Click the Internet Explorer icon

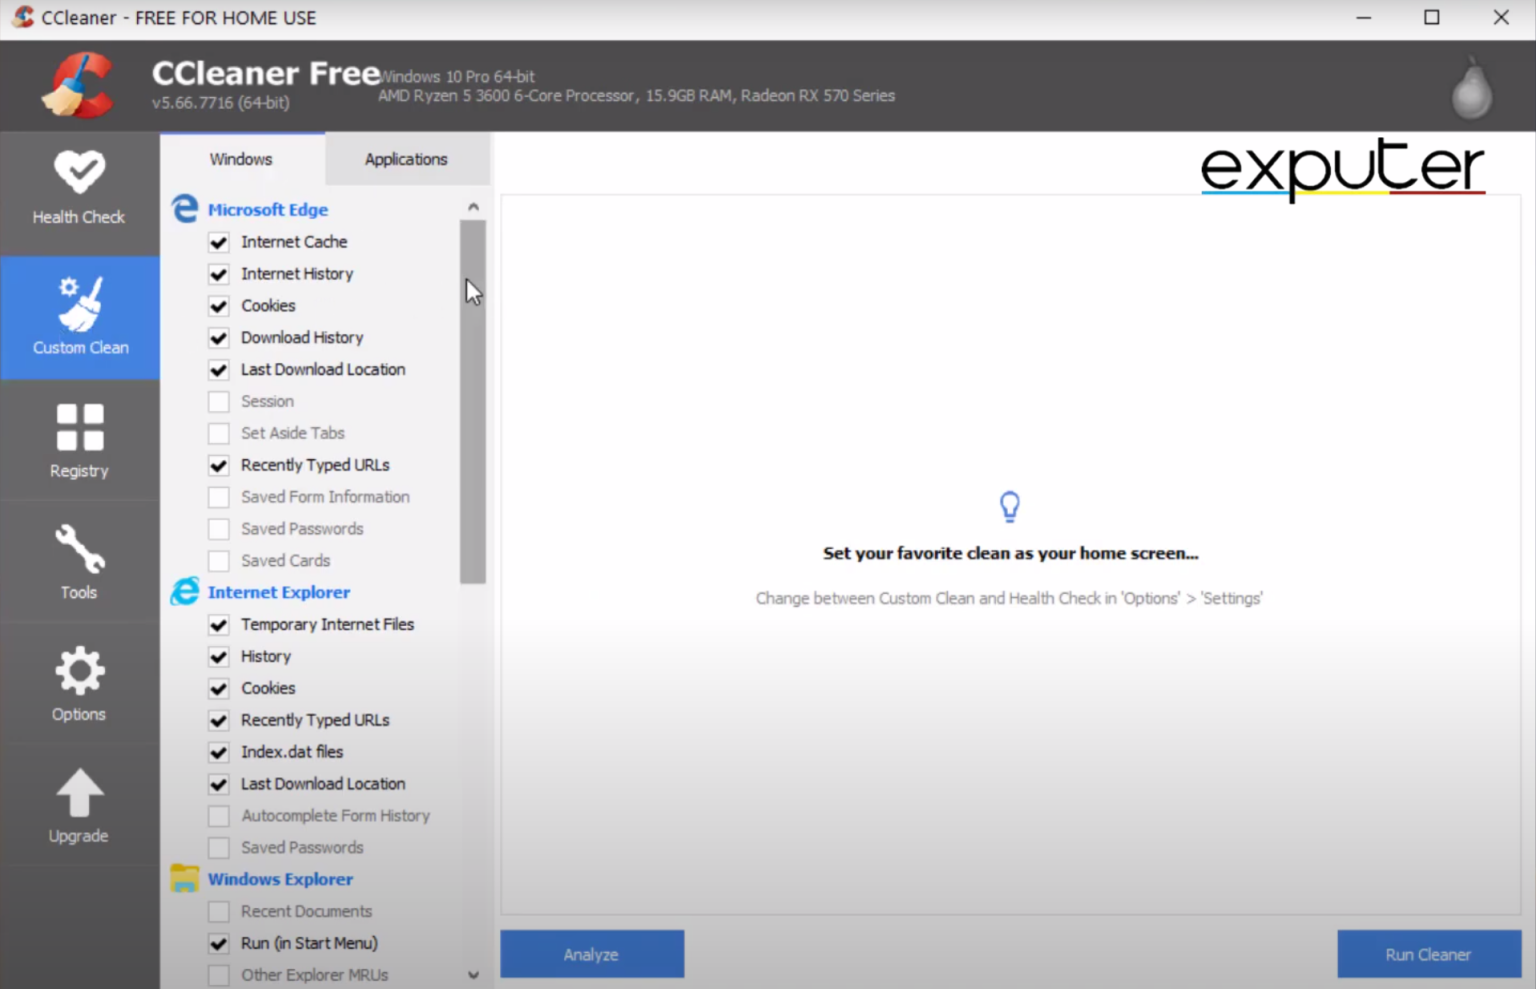(184, 591)
